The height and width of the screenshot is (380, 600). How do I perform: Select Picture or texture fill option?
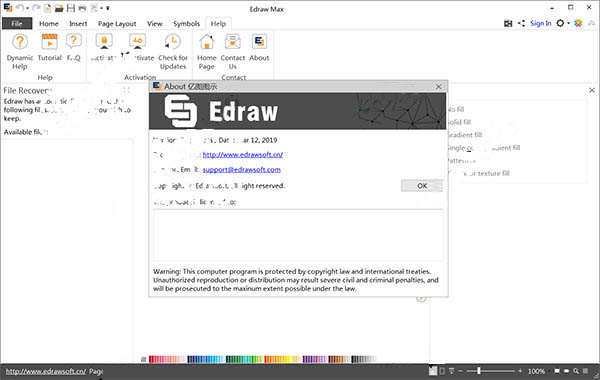(478, 173)
